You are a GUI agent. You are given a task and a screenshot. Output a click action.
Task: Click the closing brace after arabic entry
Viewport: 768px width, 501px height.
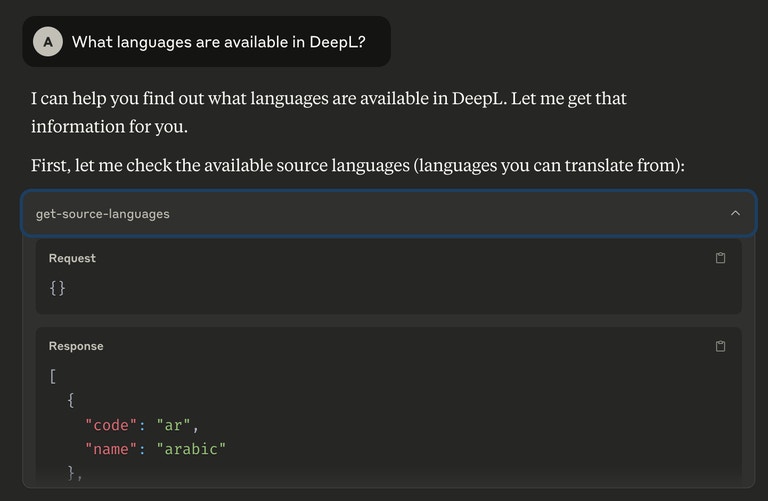coord(72,472)
